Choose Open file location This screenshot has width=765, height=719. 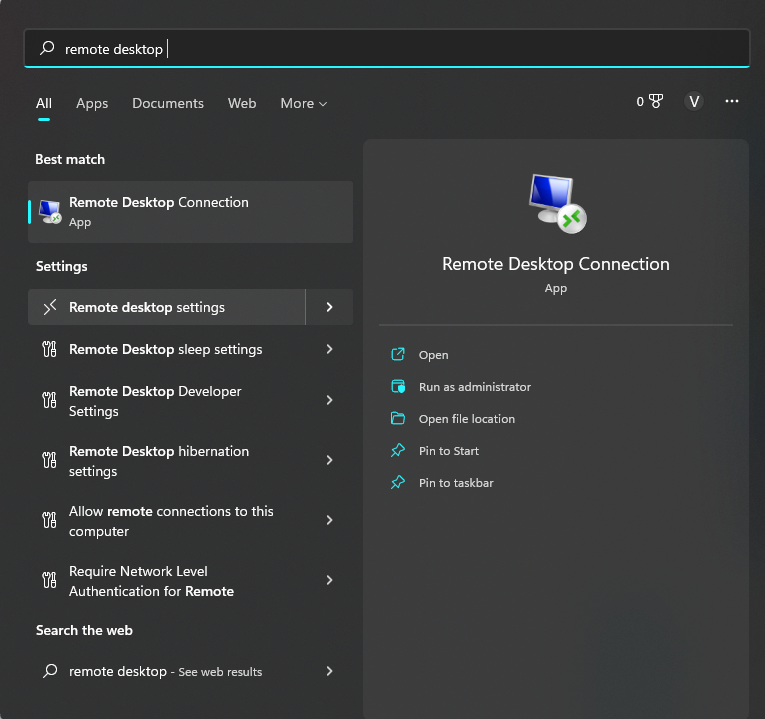[466, 419]
